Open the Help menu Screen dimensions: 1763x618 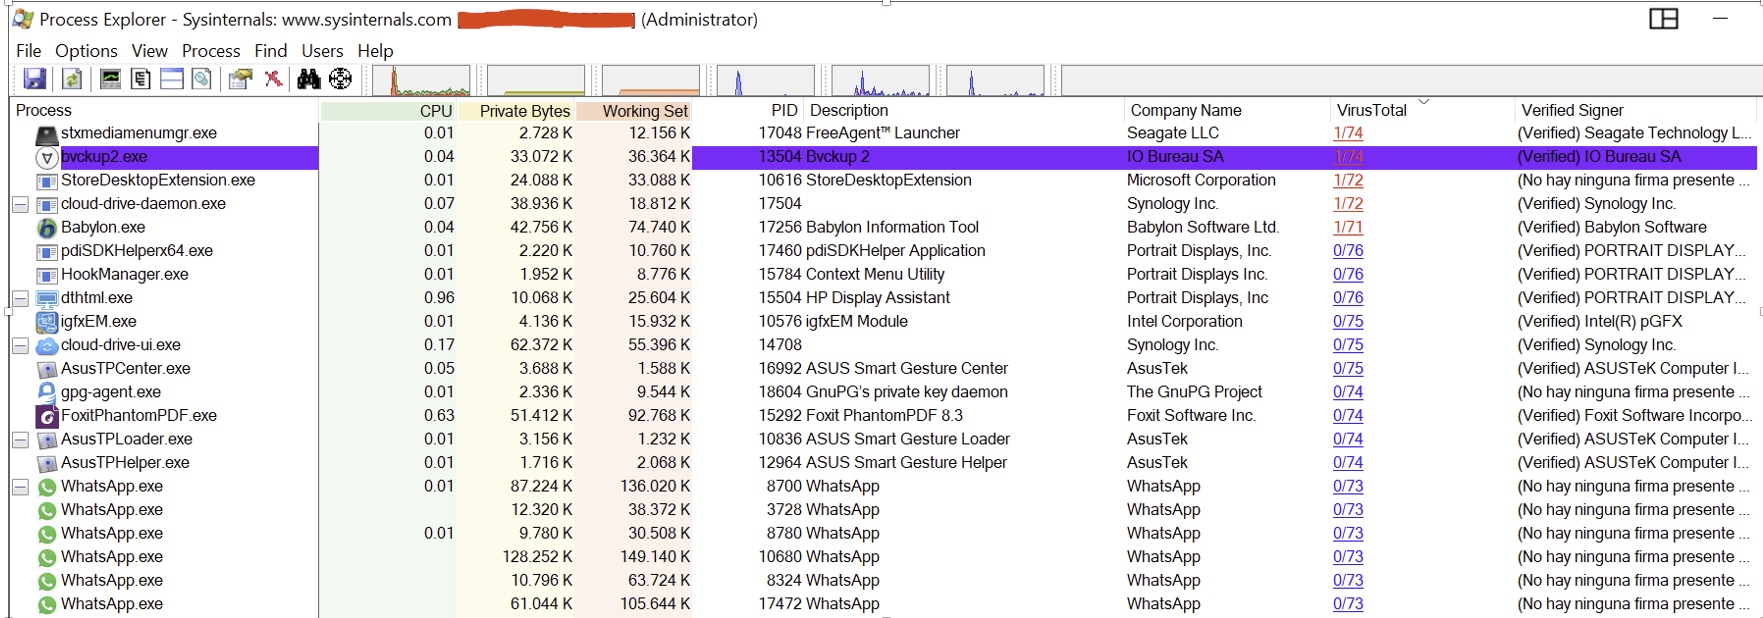pyautogui.click(x=375, y=50)
